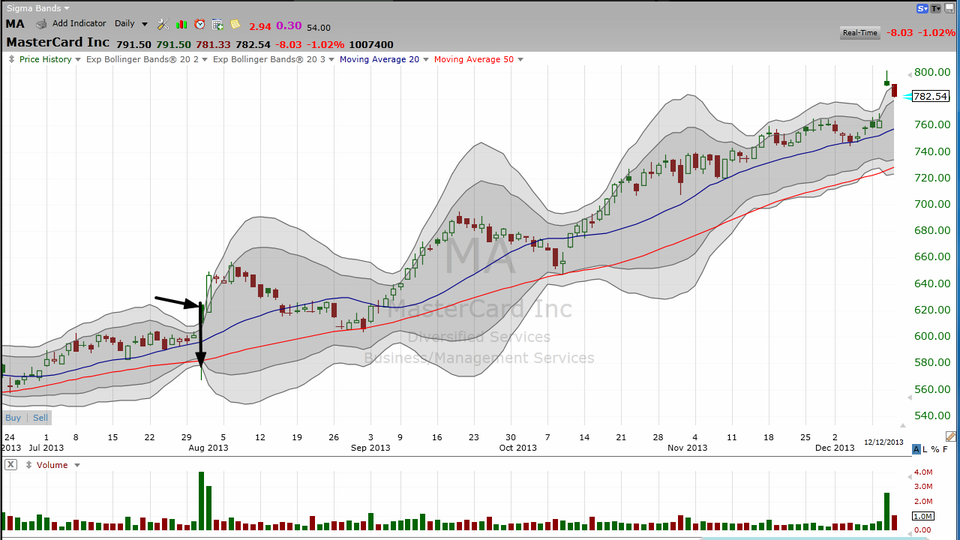Open chart settings via the wrench-and-pencil icon

pos(163,24)
